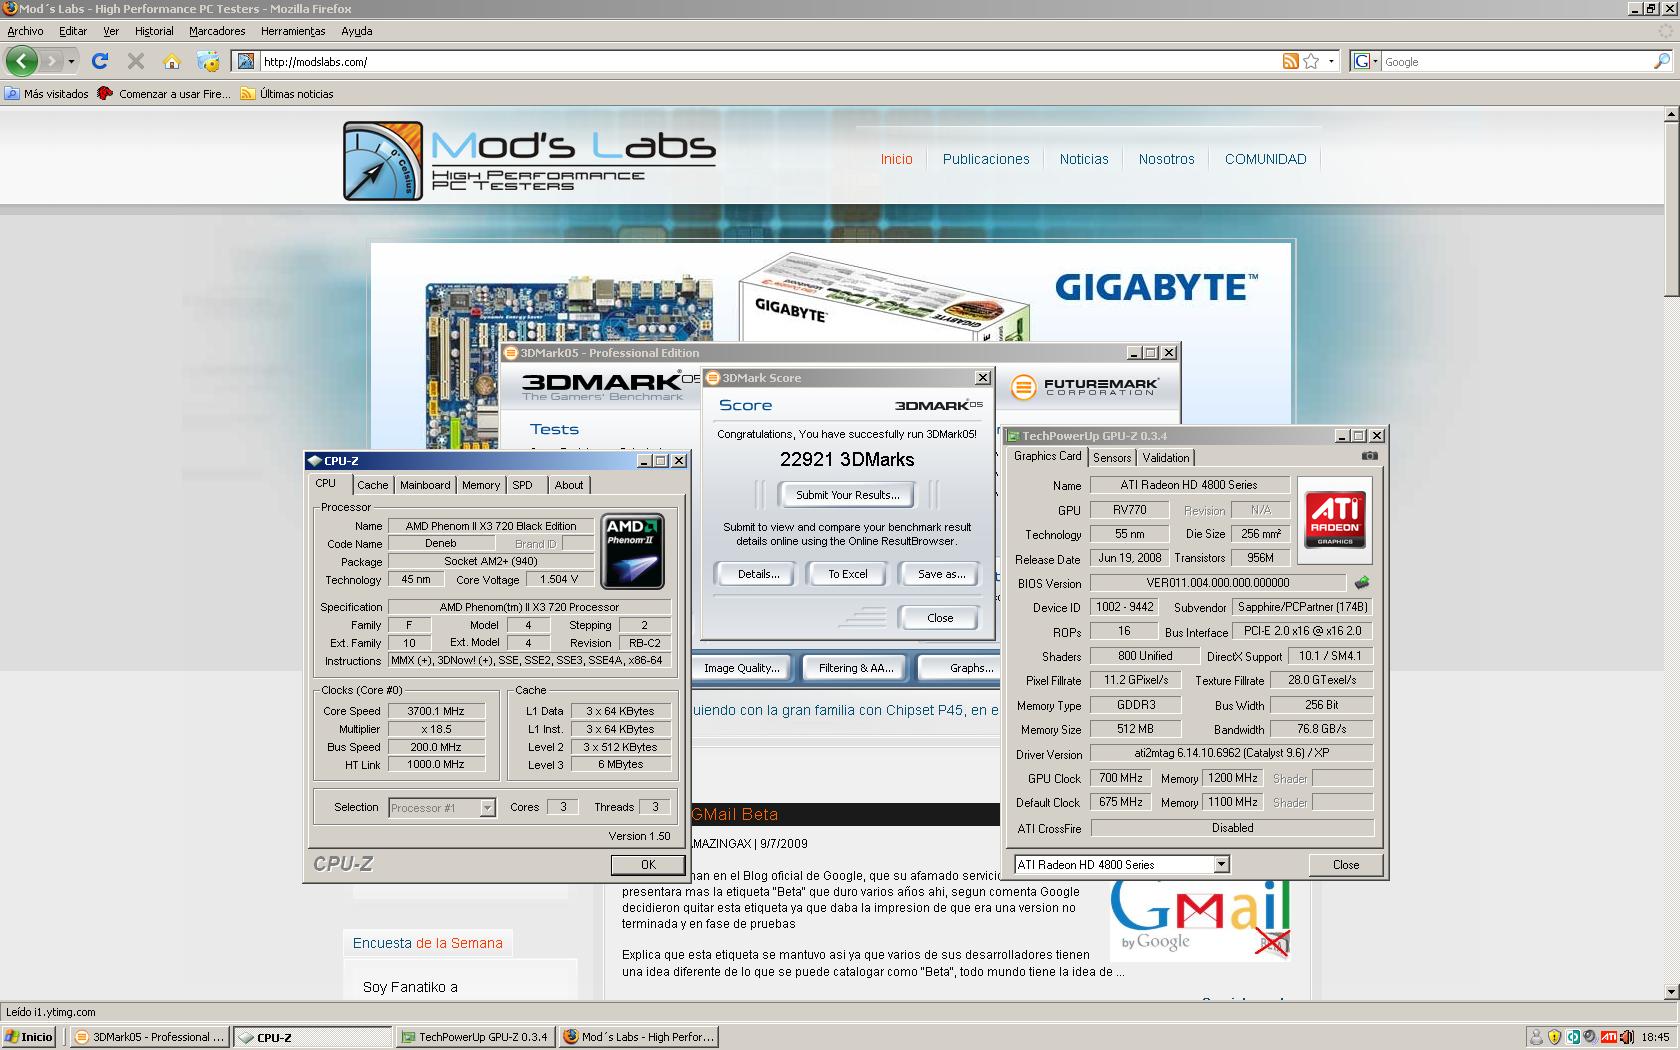Click the stop loading X icon

[x=136, y=61]
